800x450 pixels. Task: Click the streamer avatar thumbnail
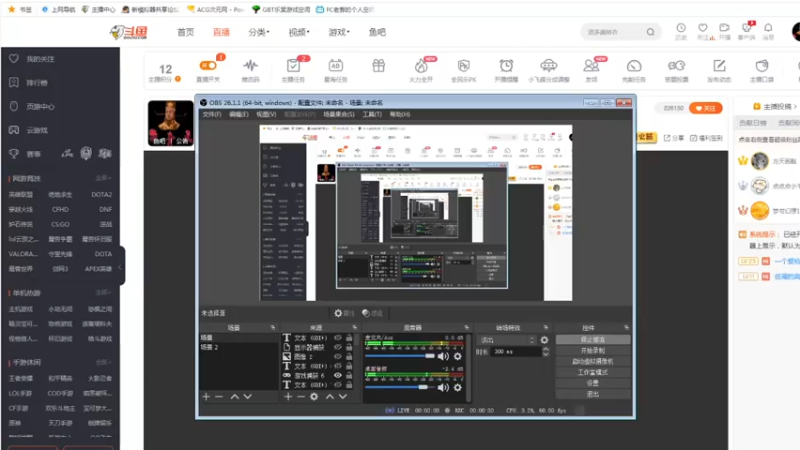point(170,123)
